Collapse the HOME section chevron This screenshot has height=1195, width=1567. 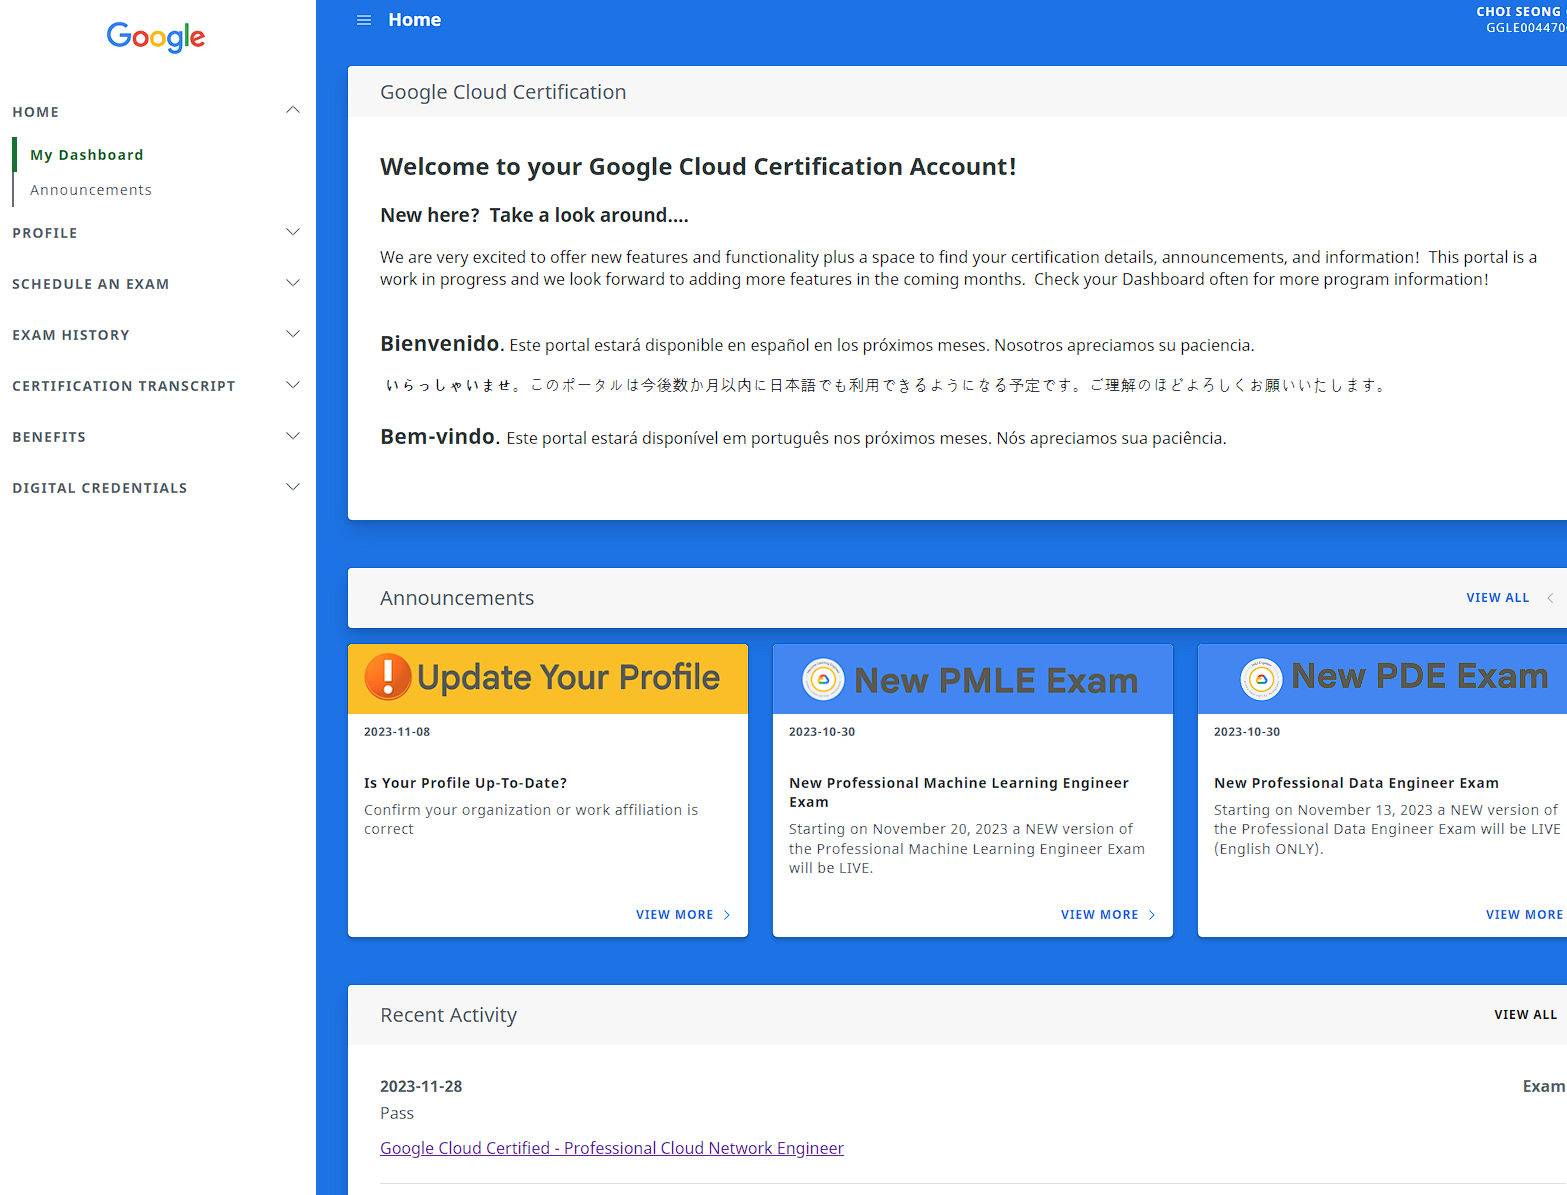click(x=293, y=110)
